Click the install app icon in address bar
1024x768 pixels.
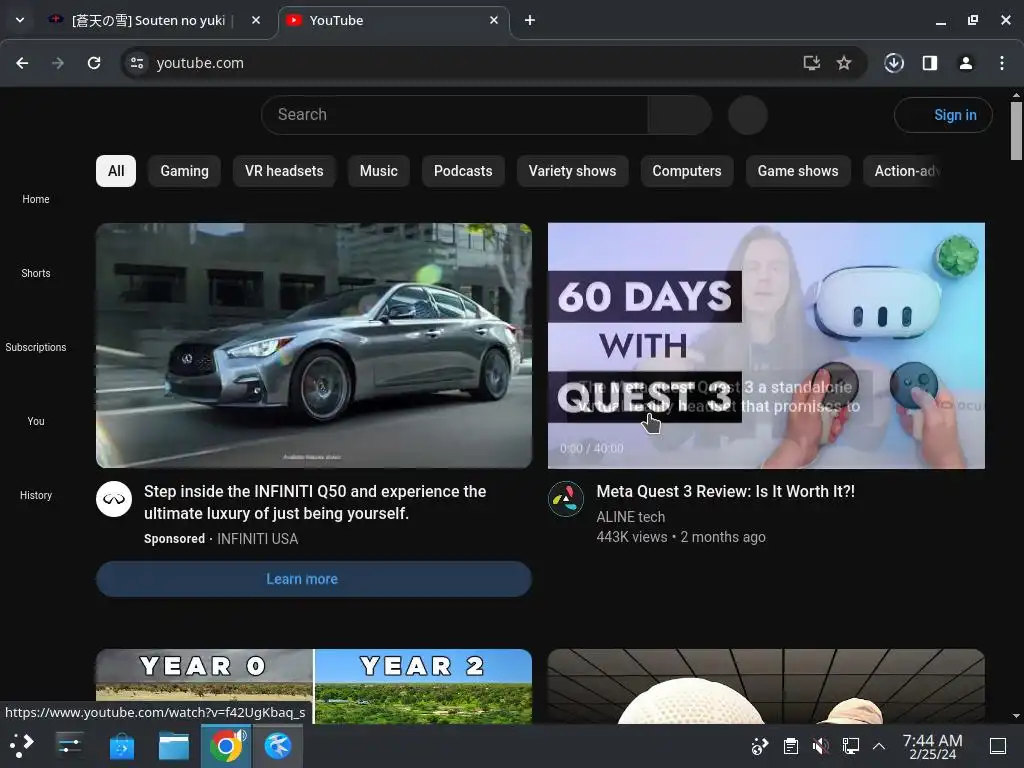point(812,63)
